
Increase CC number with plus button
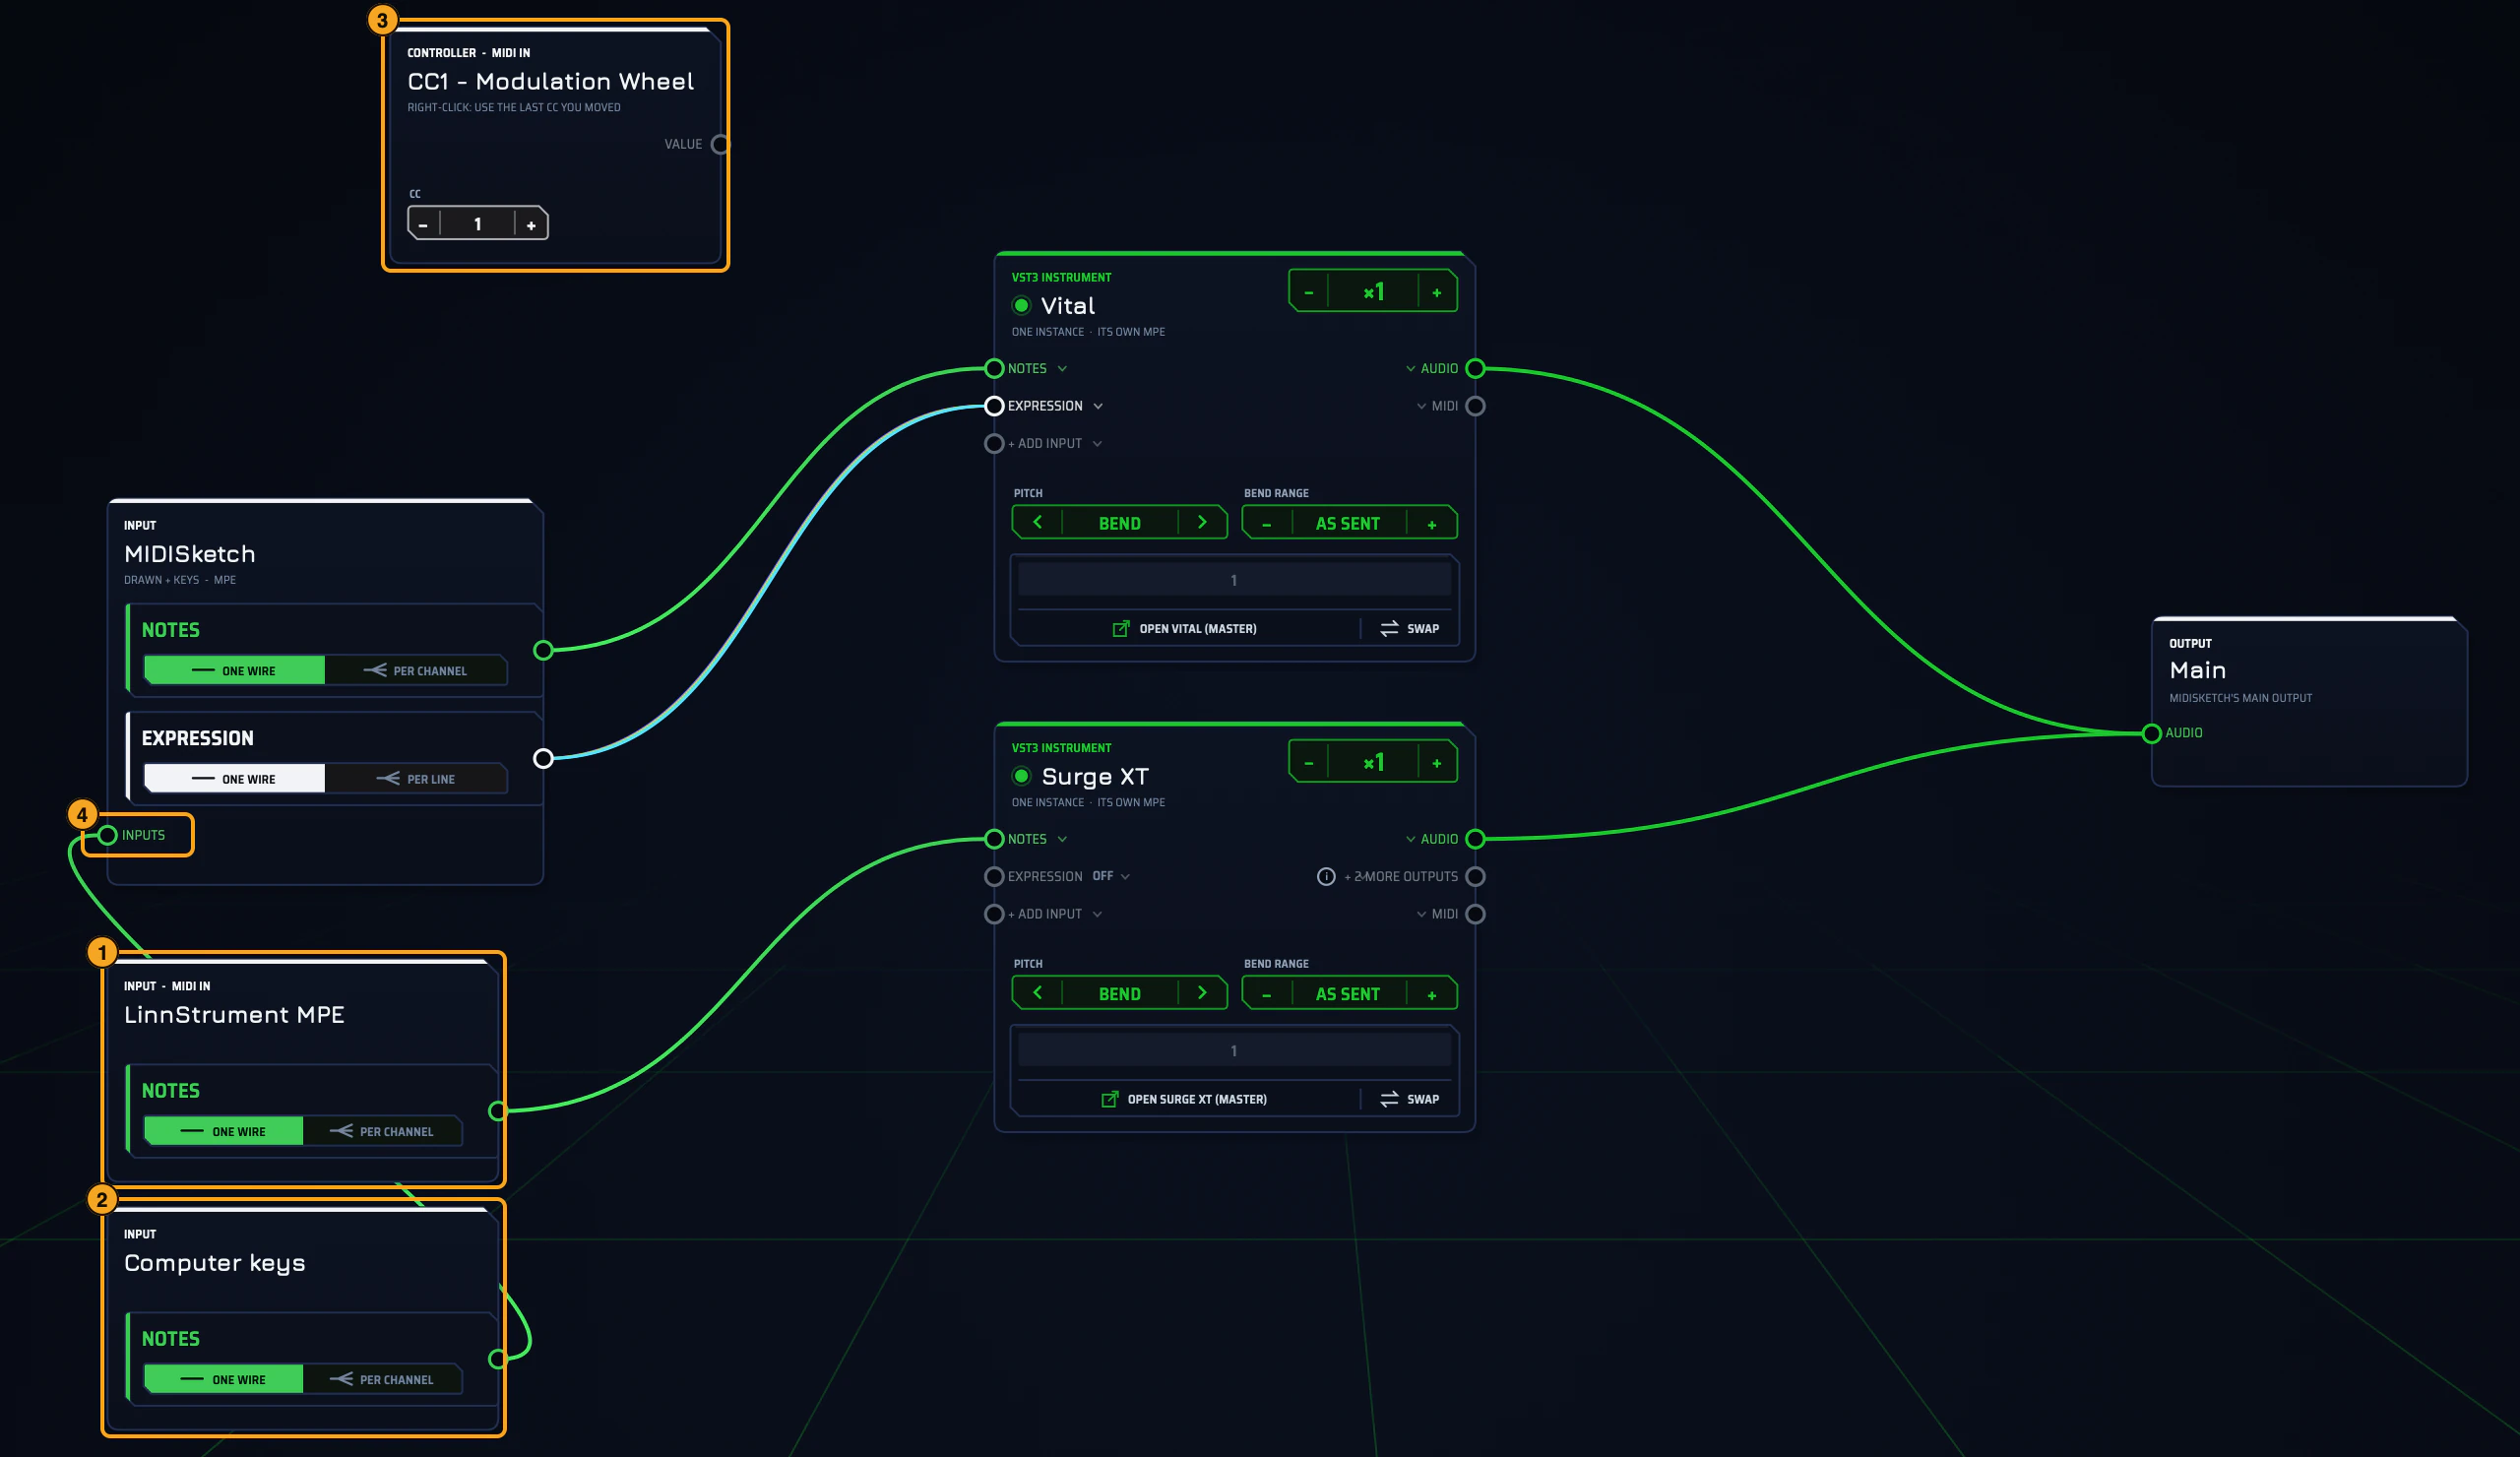[x=531, y=224]
